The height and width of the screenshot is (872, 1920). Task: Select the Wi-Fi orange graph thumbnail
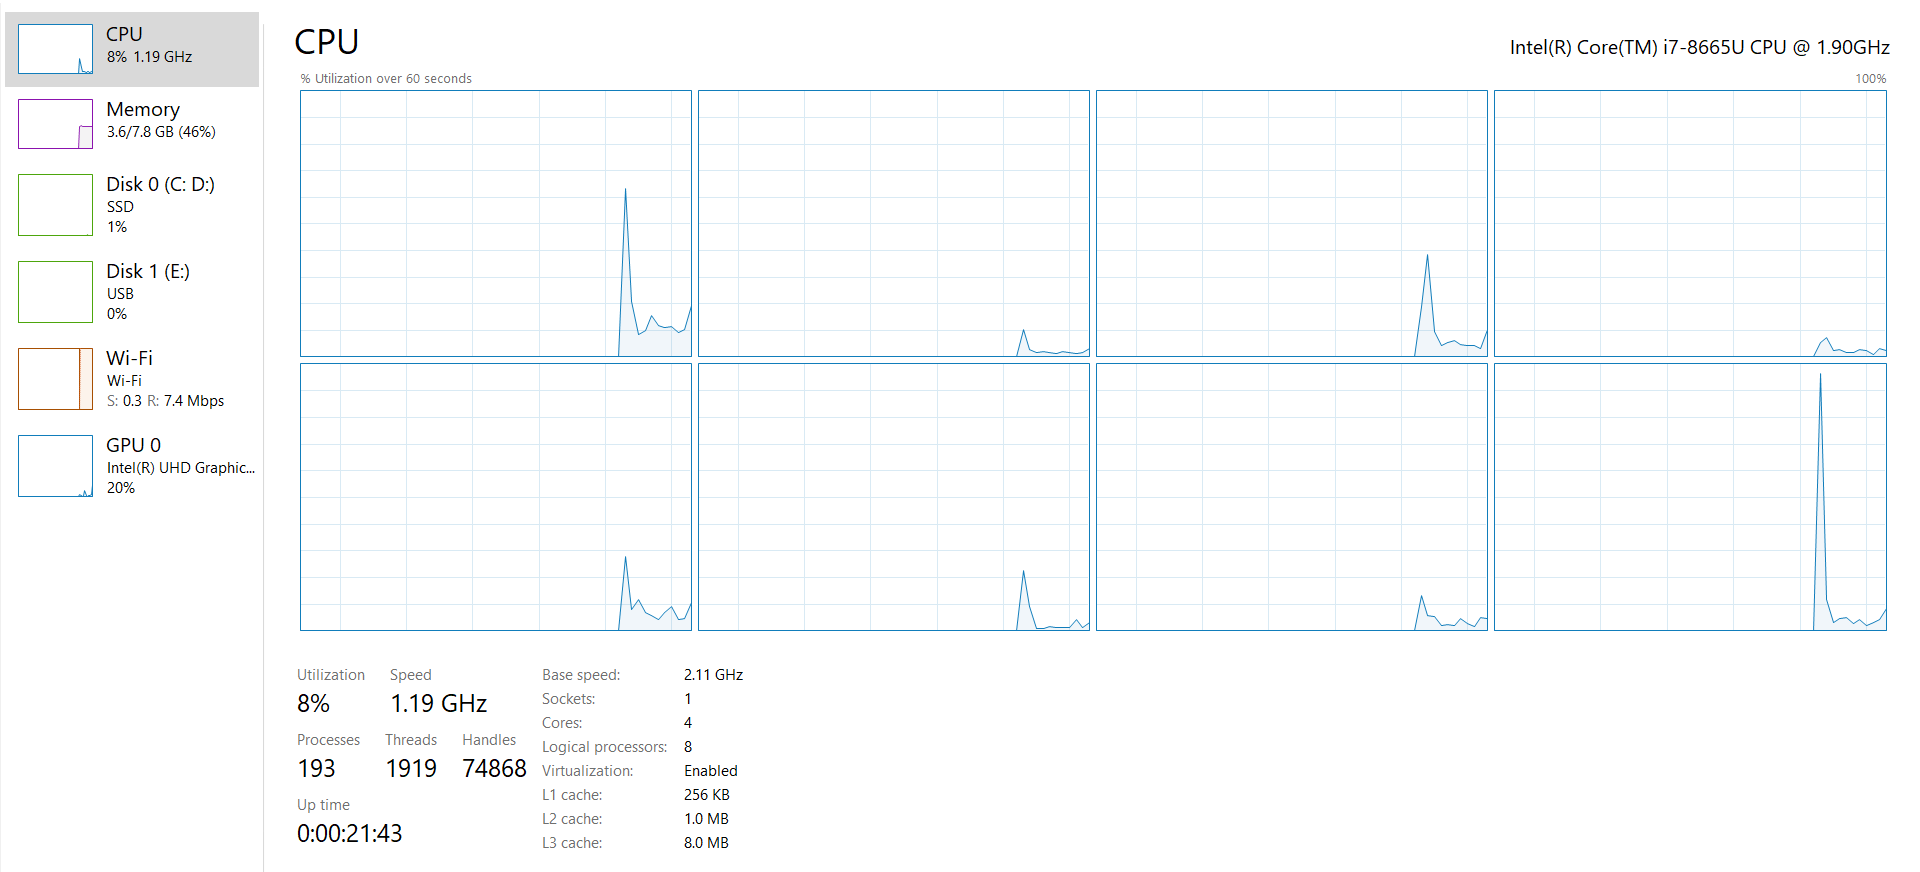click(55, 379)
